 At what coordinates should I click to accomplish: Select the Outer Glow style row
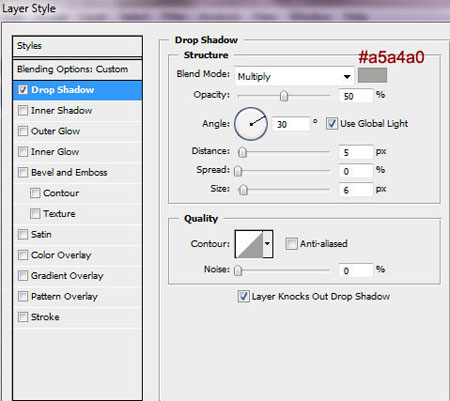(x=77, y=131)
